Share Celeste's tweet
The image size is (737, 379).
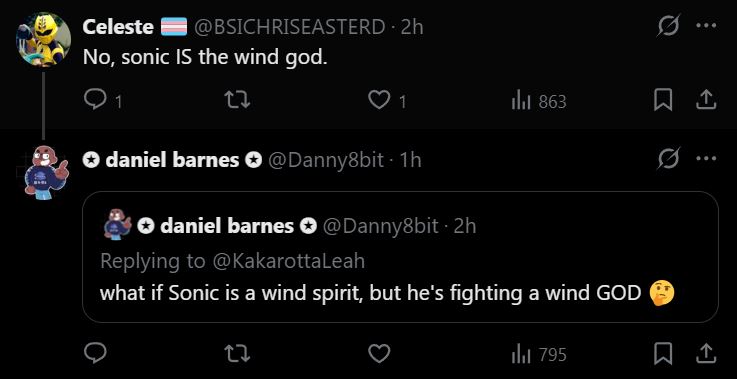click(706, 101)
